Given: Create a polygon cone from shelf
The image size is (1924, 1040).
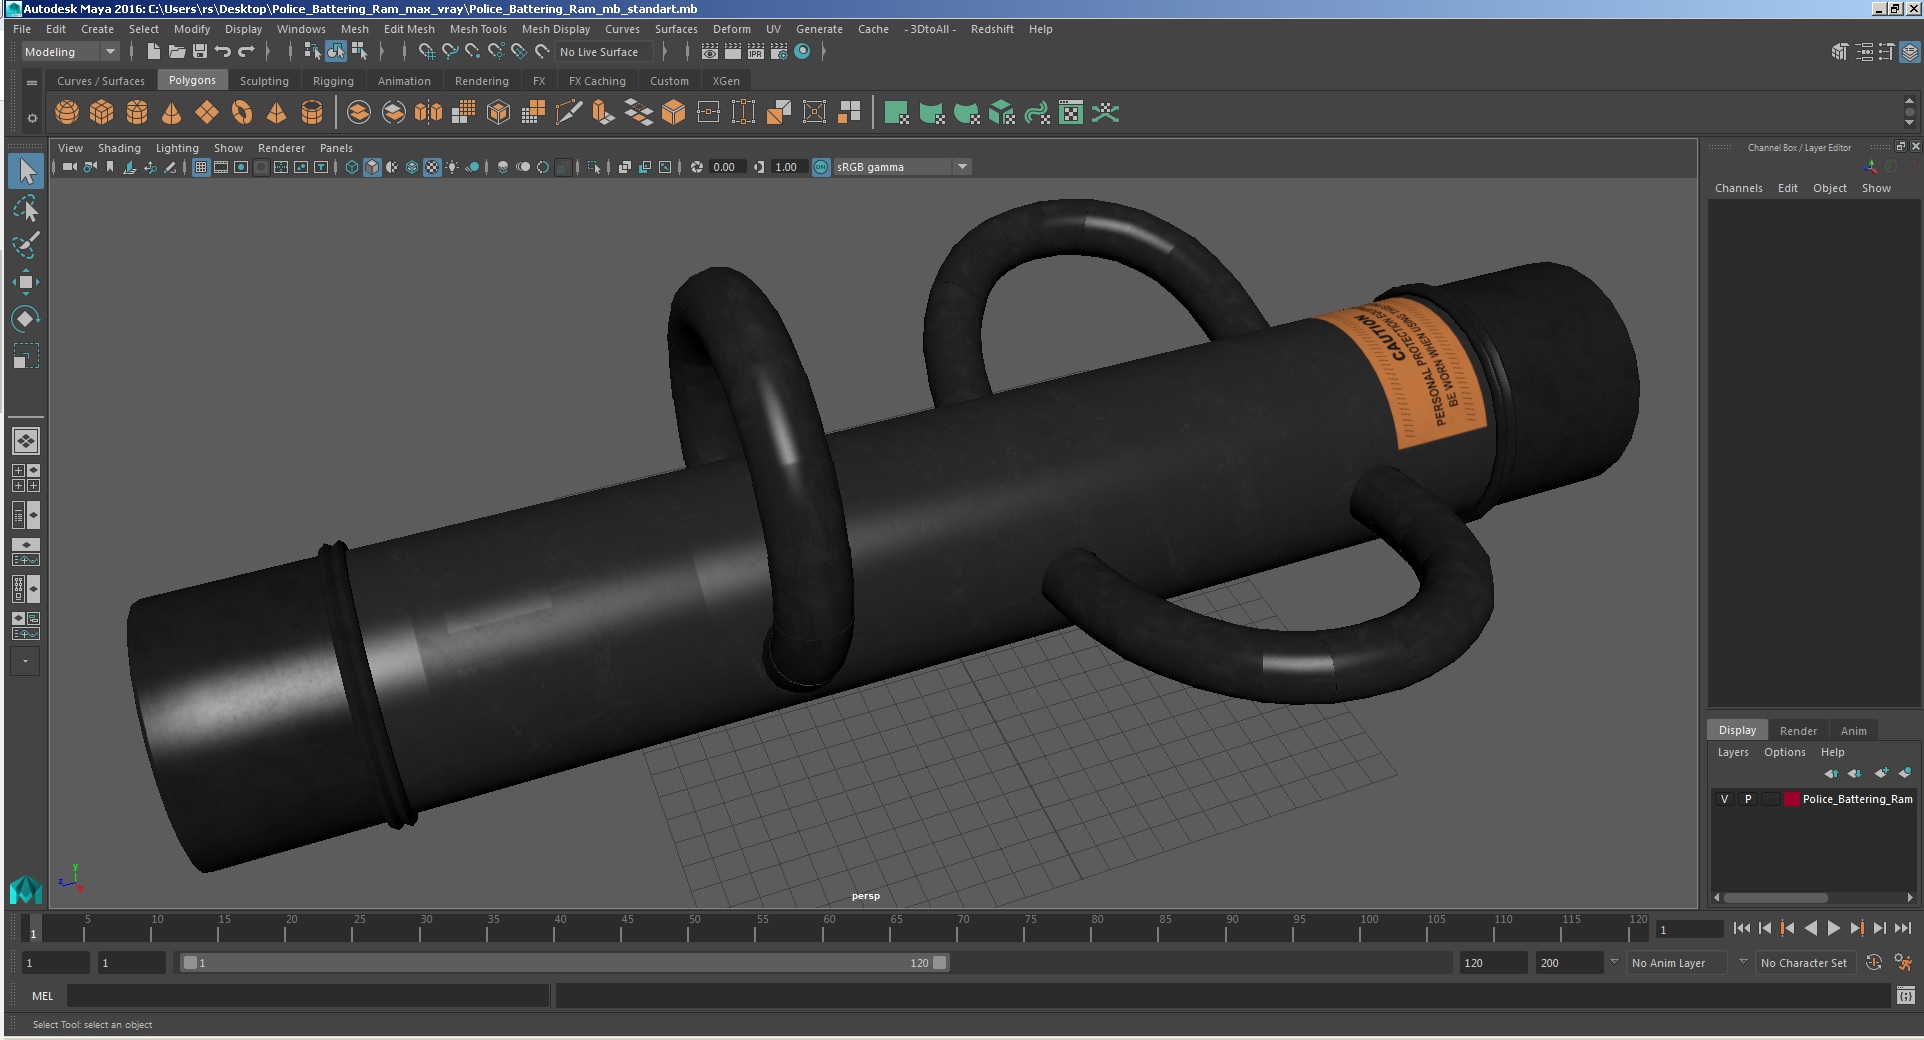Looking at the screenshot, I should (172, 113).
